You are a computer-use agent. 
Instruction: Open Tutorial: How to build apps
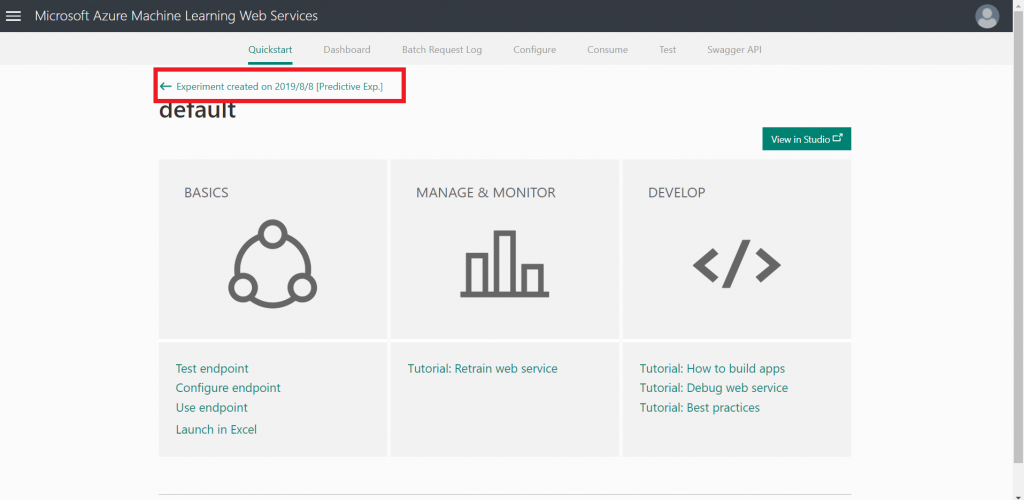coord(712,369)
